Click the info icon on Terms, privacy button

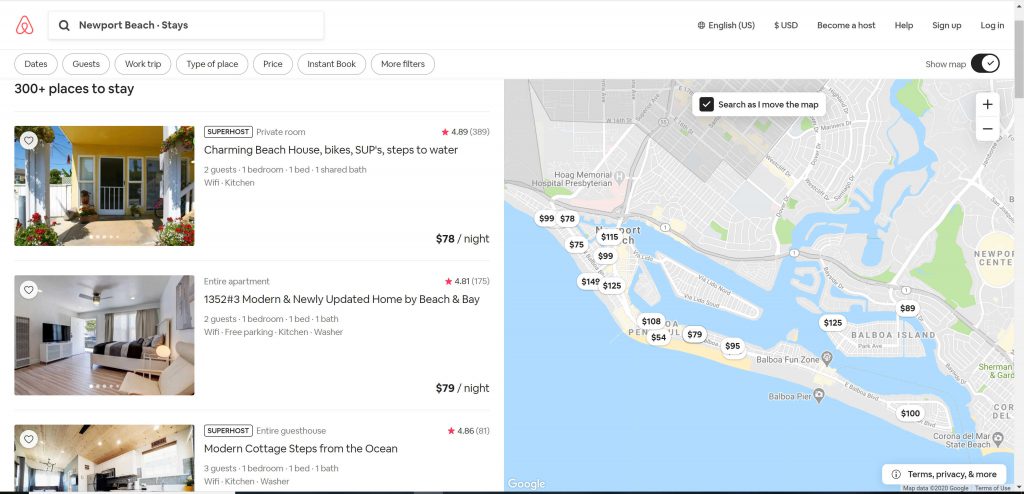tap(896, 474)
